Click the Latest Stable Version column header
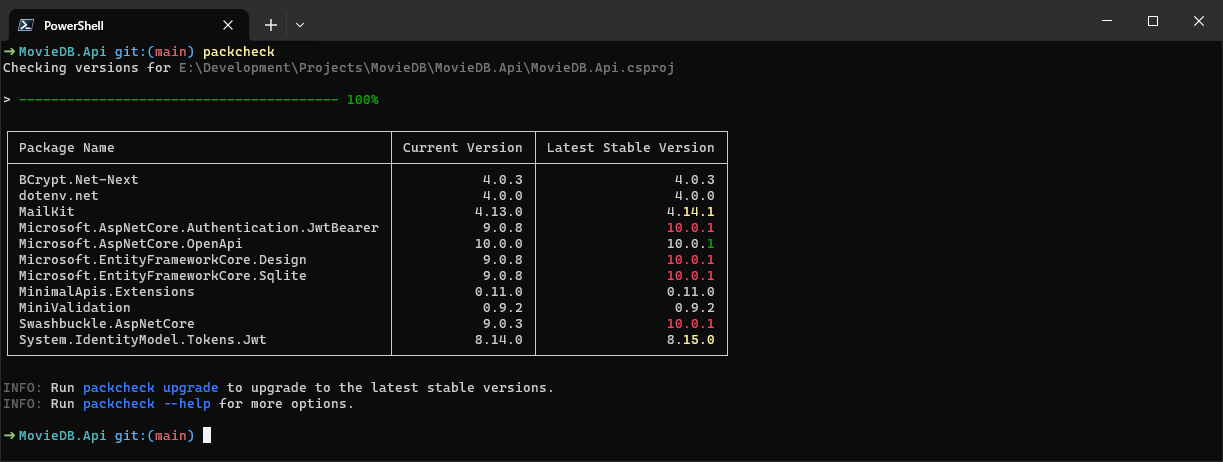 pos(630,148)
